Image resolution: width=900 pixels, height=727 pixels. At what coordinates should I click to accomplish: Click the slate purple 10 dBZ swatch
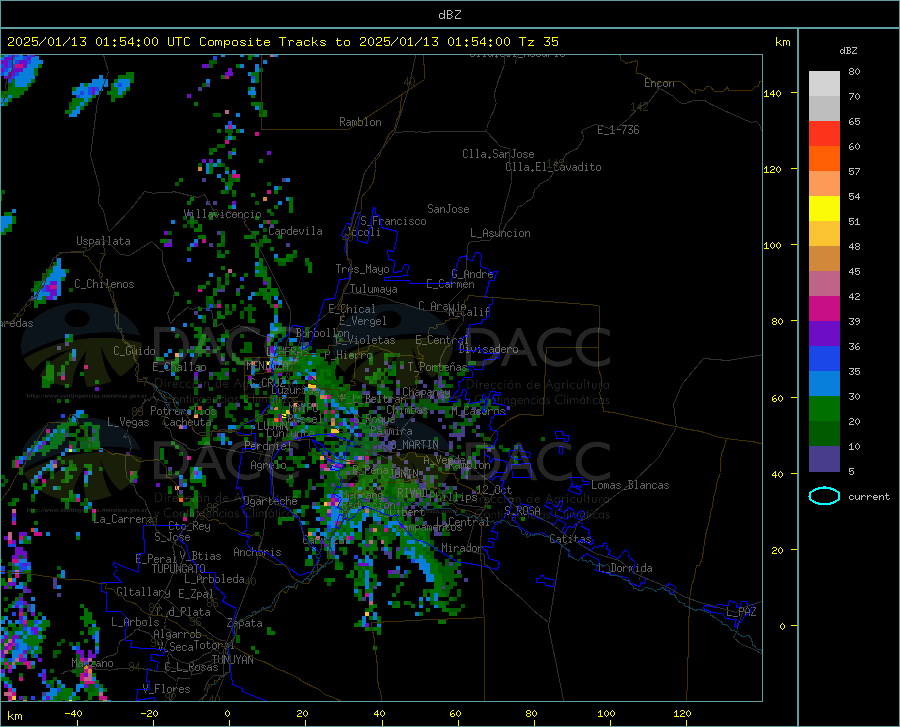click(x=824, y=459)
